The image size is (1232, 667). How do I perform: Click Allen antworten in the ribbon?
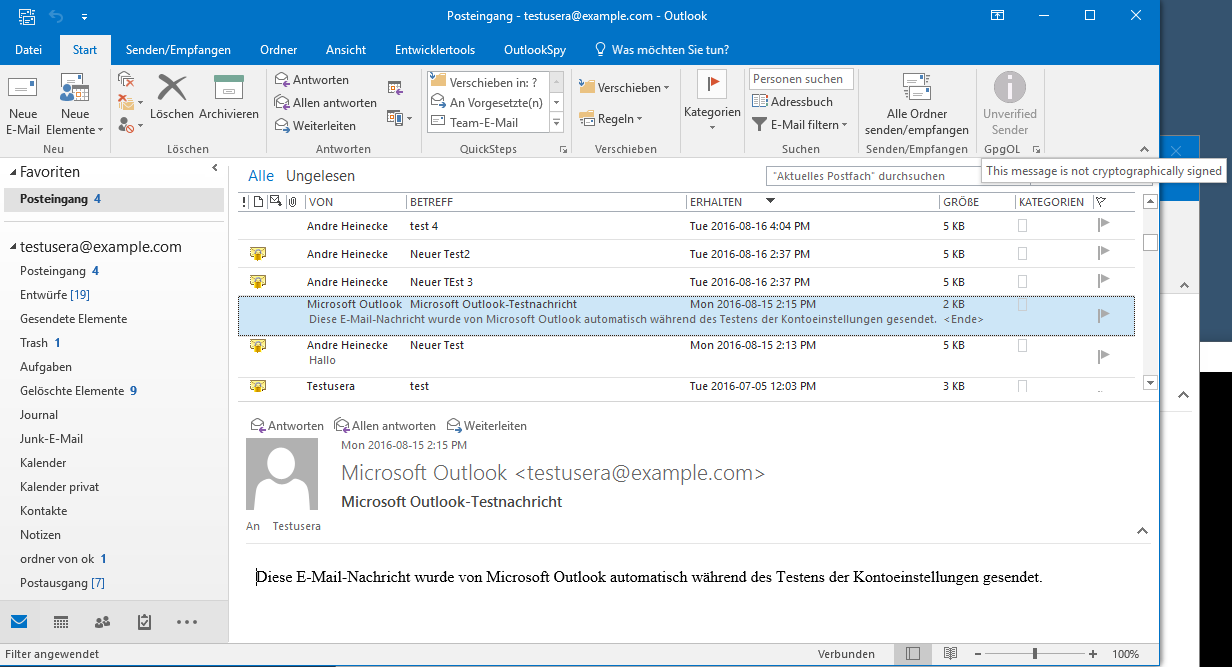click(326, 103)
